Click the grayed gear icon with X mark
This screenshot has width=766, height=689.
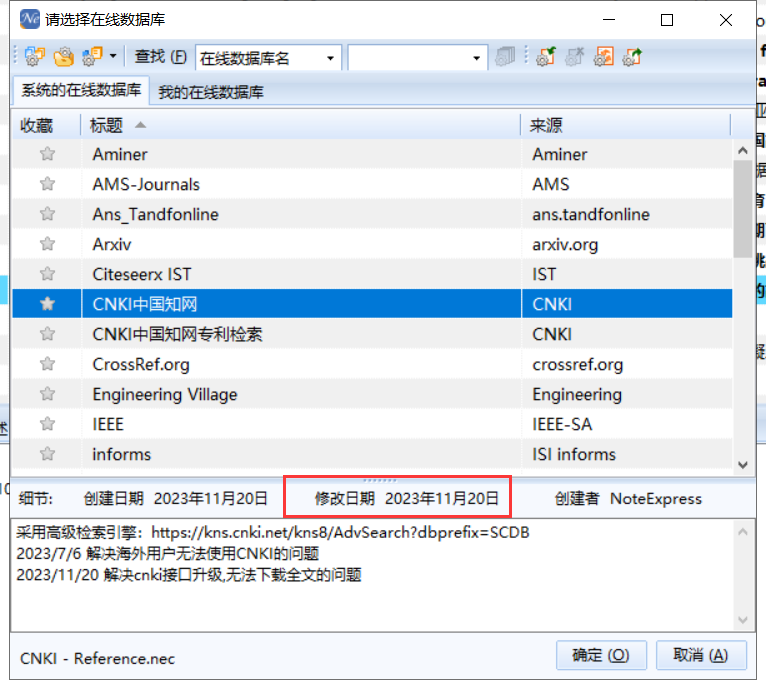574,57
